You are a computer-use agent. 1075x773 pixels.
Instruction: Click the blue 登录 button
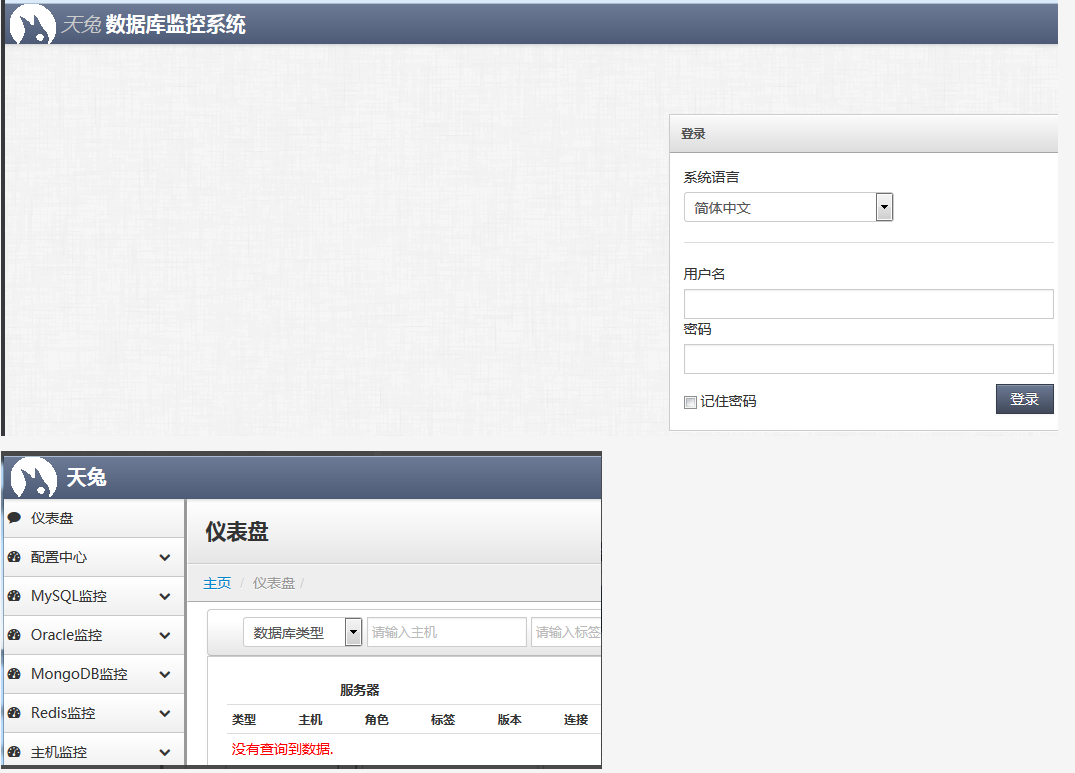(x=1024, y=399)
